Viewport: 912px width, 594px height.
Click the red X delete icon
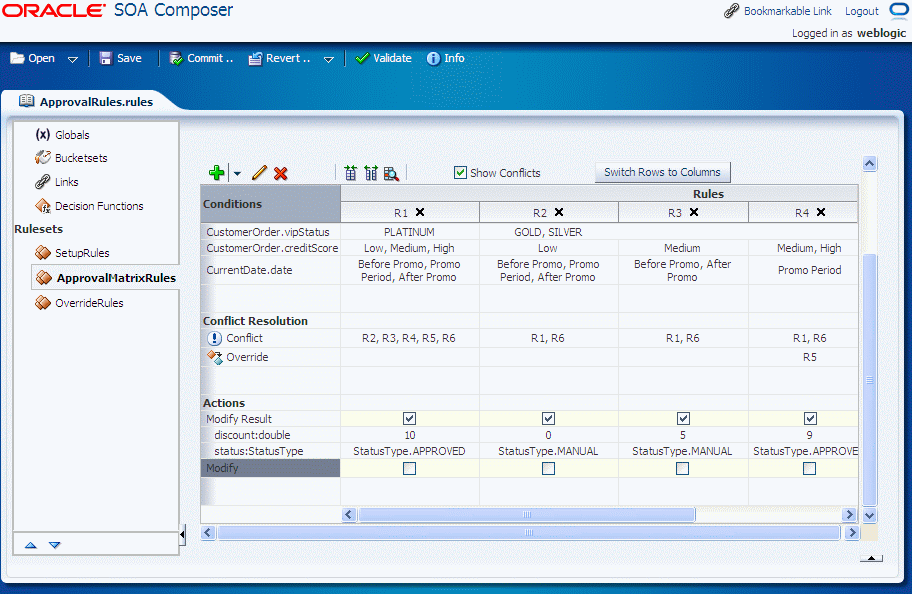[x=280, y=173]
